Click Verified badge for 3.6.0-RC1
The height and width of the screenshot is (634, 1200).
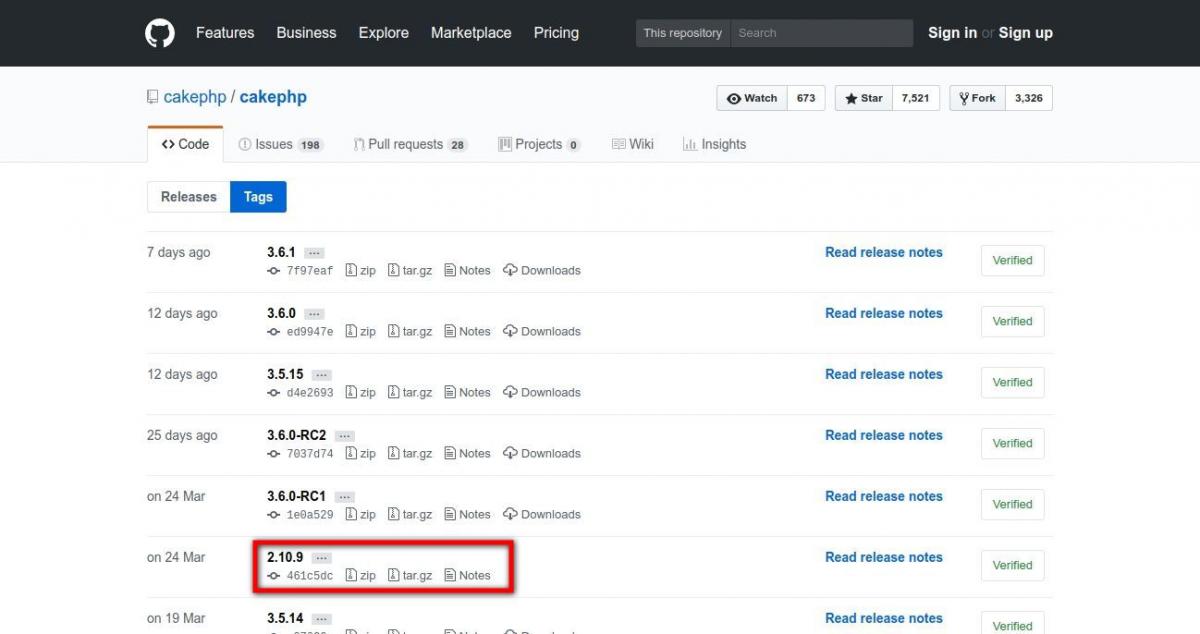pos(1012,504)
